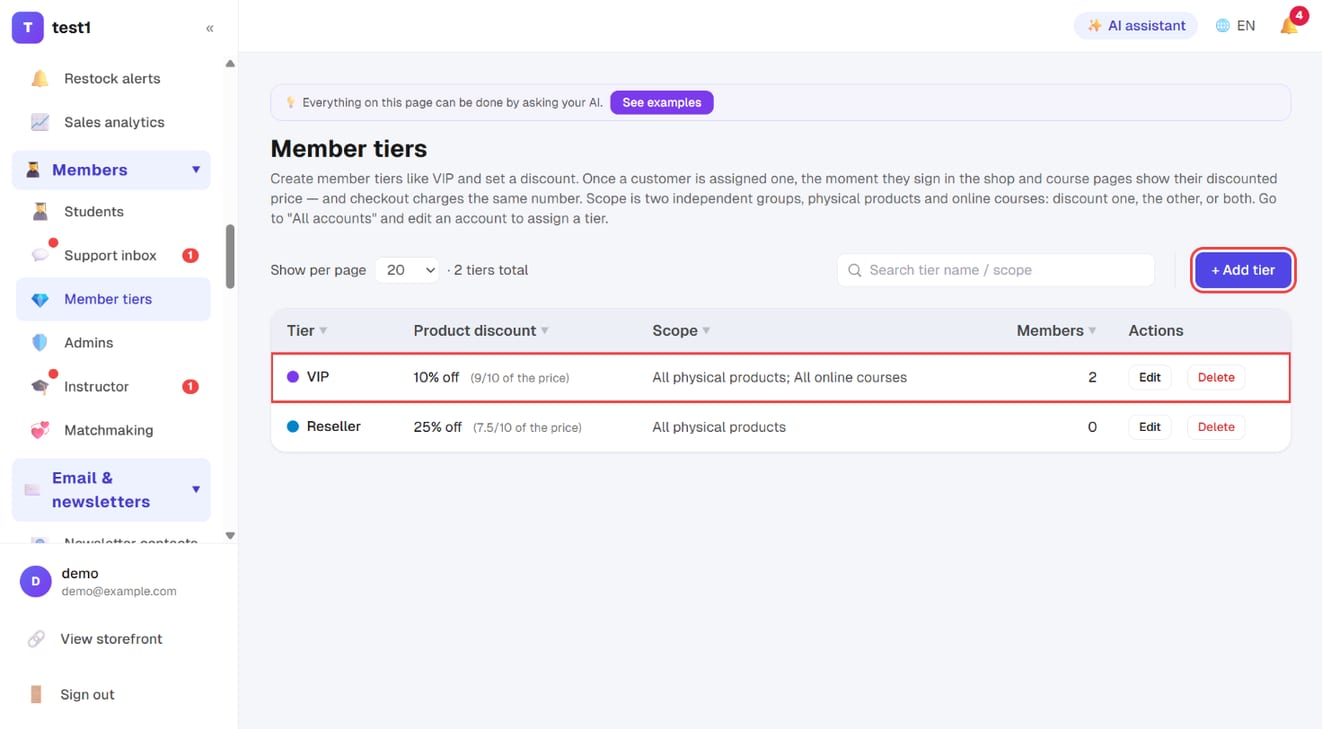This screenshot has height=729, width=1322.
Task: Open Sales analytics page
Action: (114, 123)
